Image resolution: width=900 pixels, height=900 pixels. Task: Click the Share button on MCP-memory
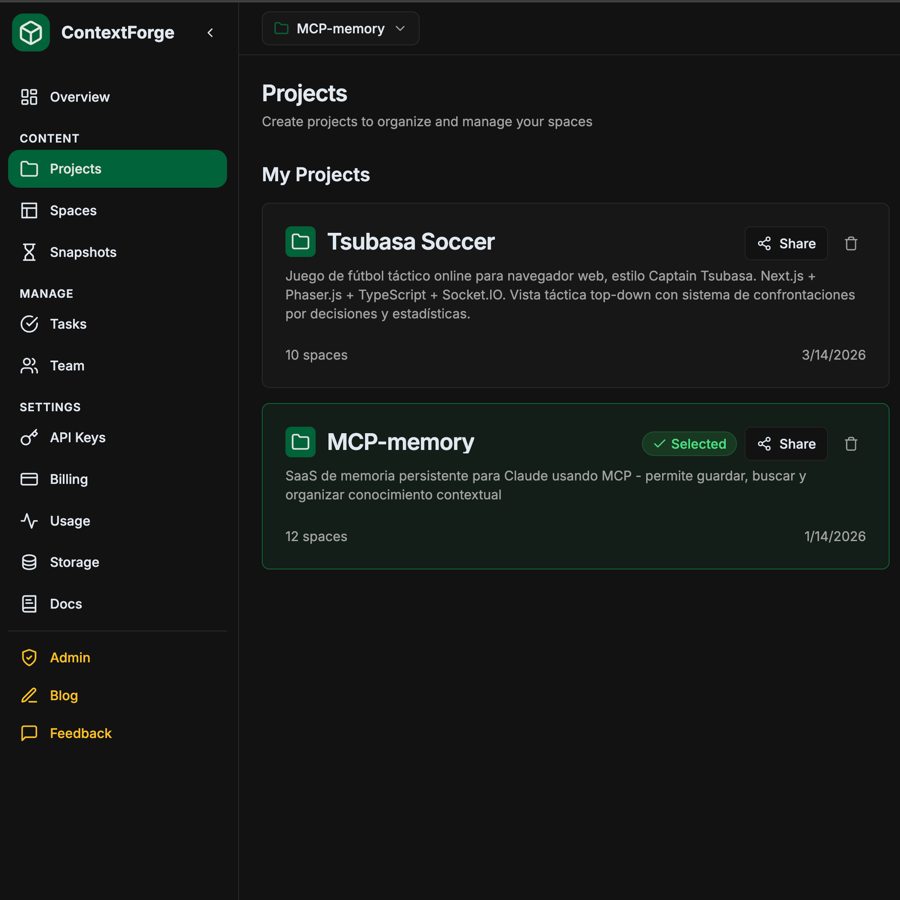786,443
